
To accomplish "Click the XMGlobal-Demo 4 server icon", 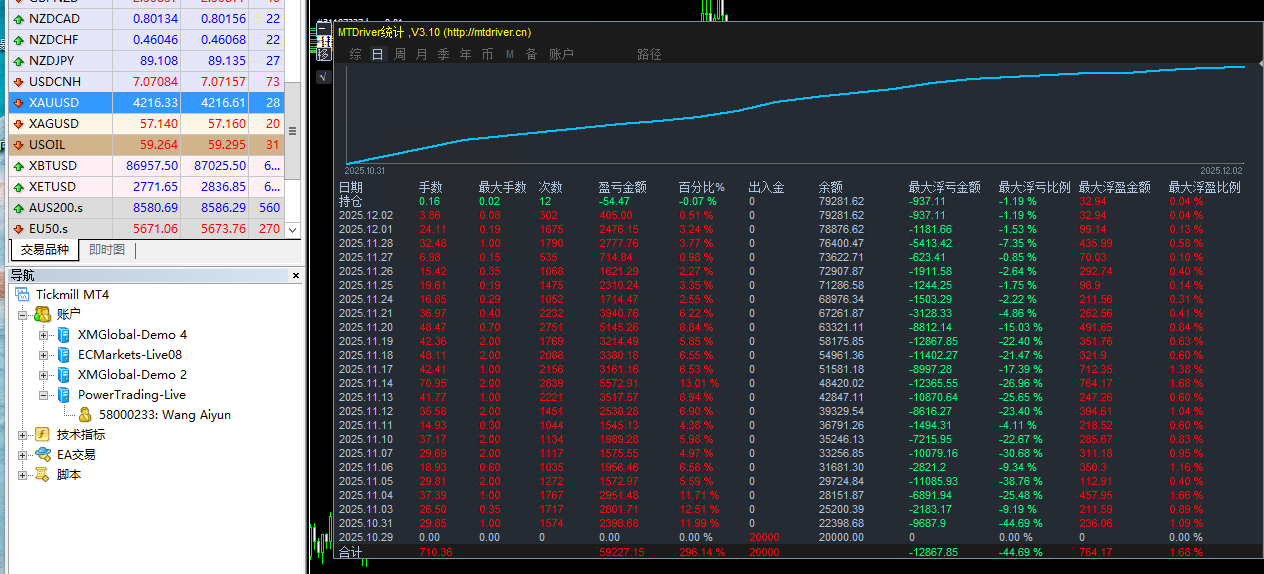I will (x=63, y=334).
